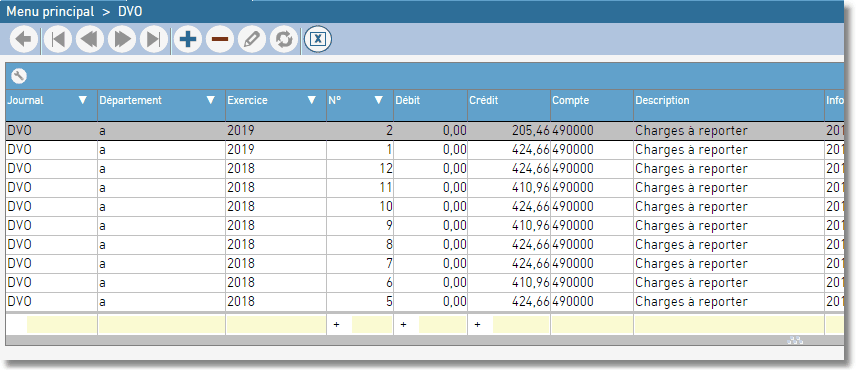Select row number 7
The image size is (856, 372).
[x=425, y=264]
